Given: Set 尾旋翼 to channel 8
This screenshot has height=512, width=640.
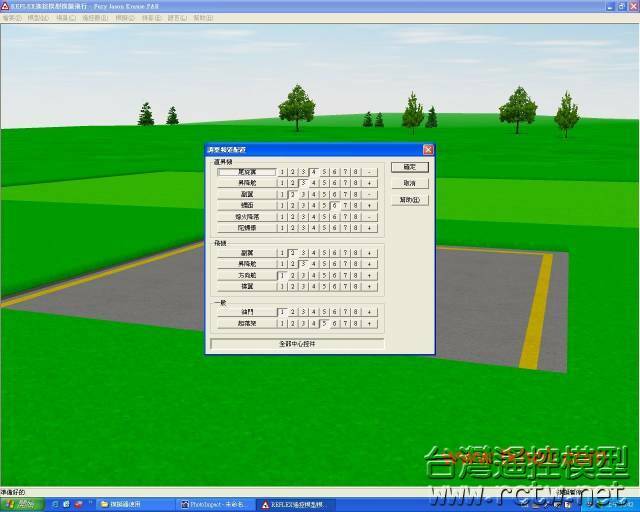Looking at the screenshot, I should 356,172.
